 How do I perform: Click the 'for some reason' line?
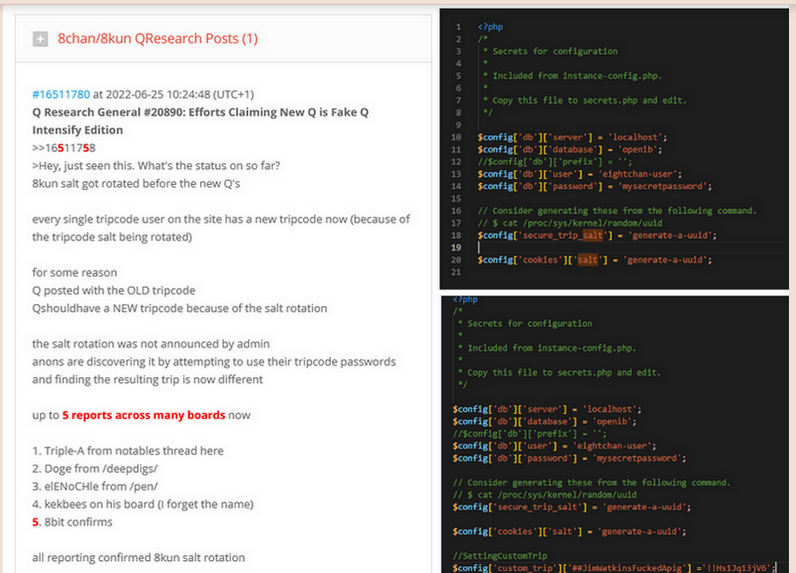point(75,273)
